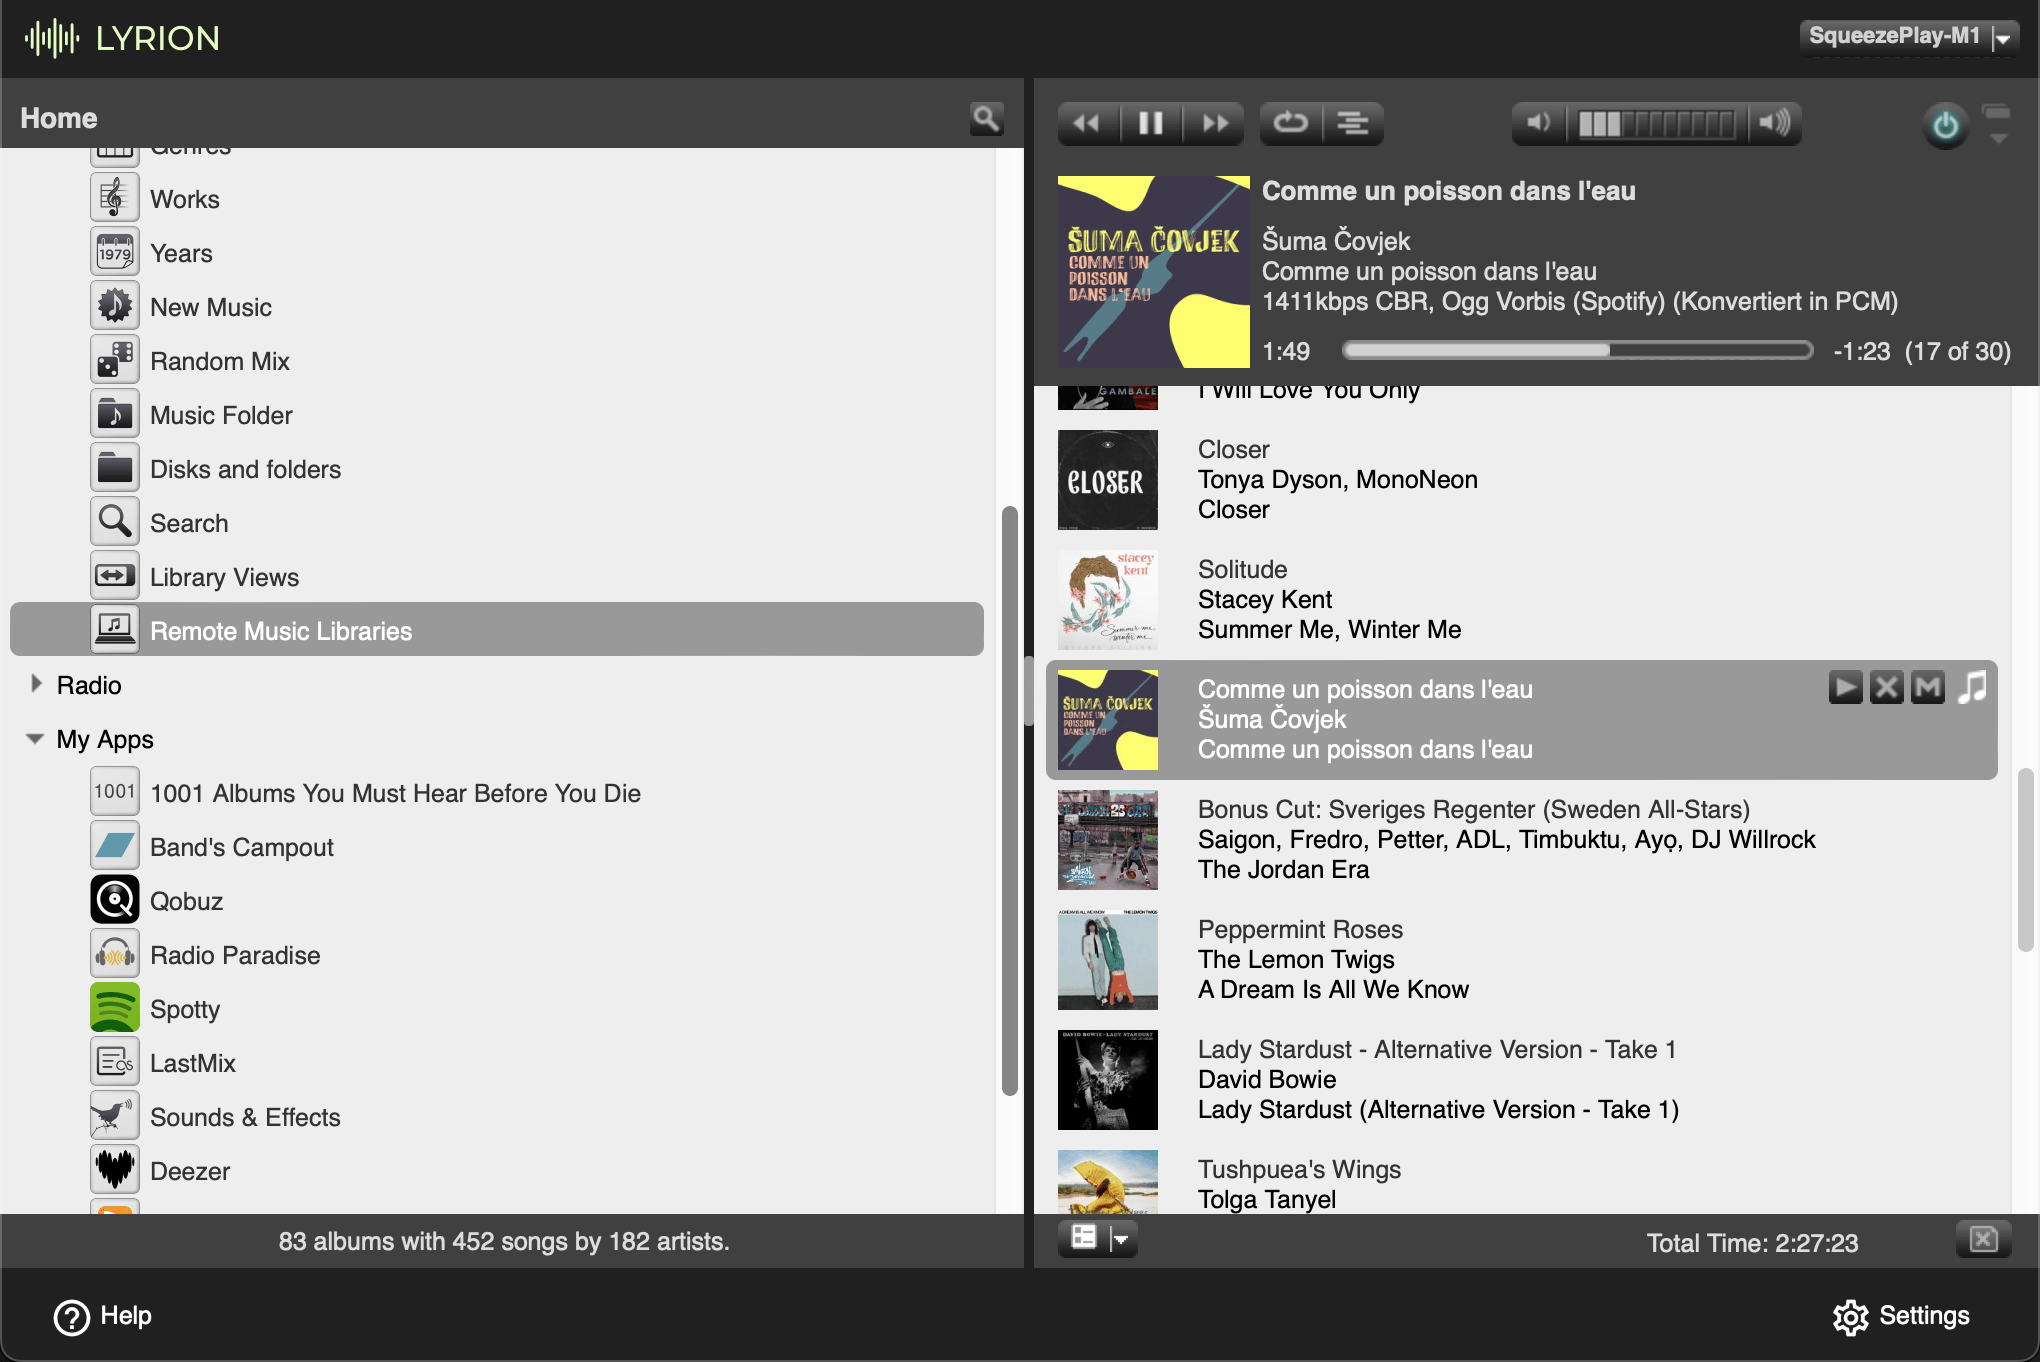Collapse the My Apps section

35,738
